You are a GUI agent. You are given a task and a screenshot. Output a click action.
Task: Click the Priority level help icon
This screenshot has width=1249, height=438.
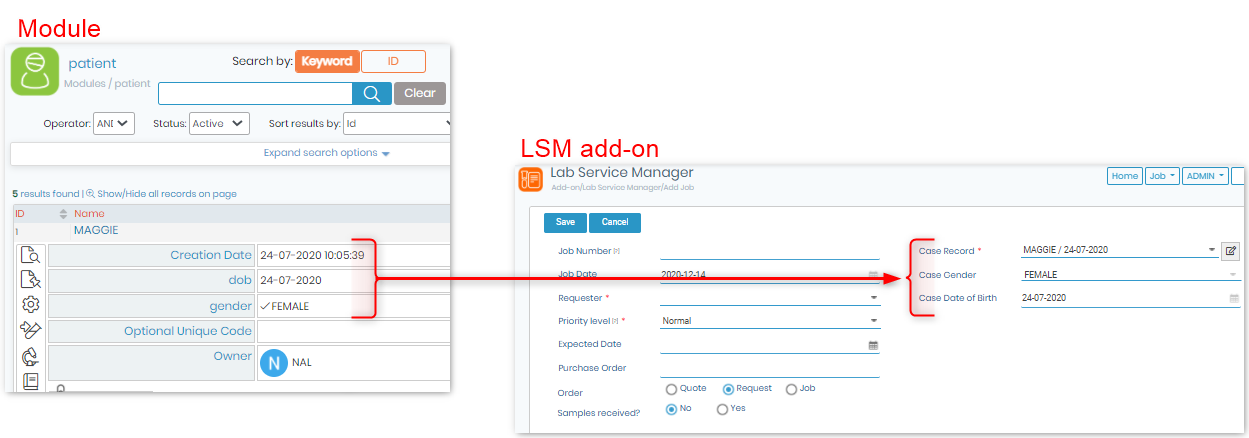[616, 321]
